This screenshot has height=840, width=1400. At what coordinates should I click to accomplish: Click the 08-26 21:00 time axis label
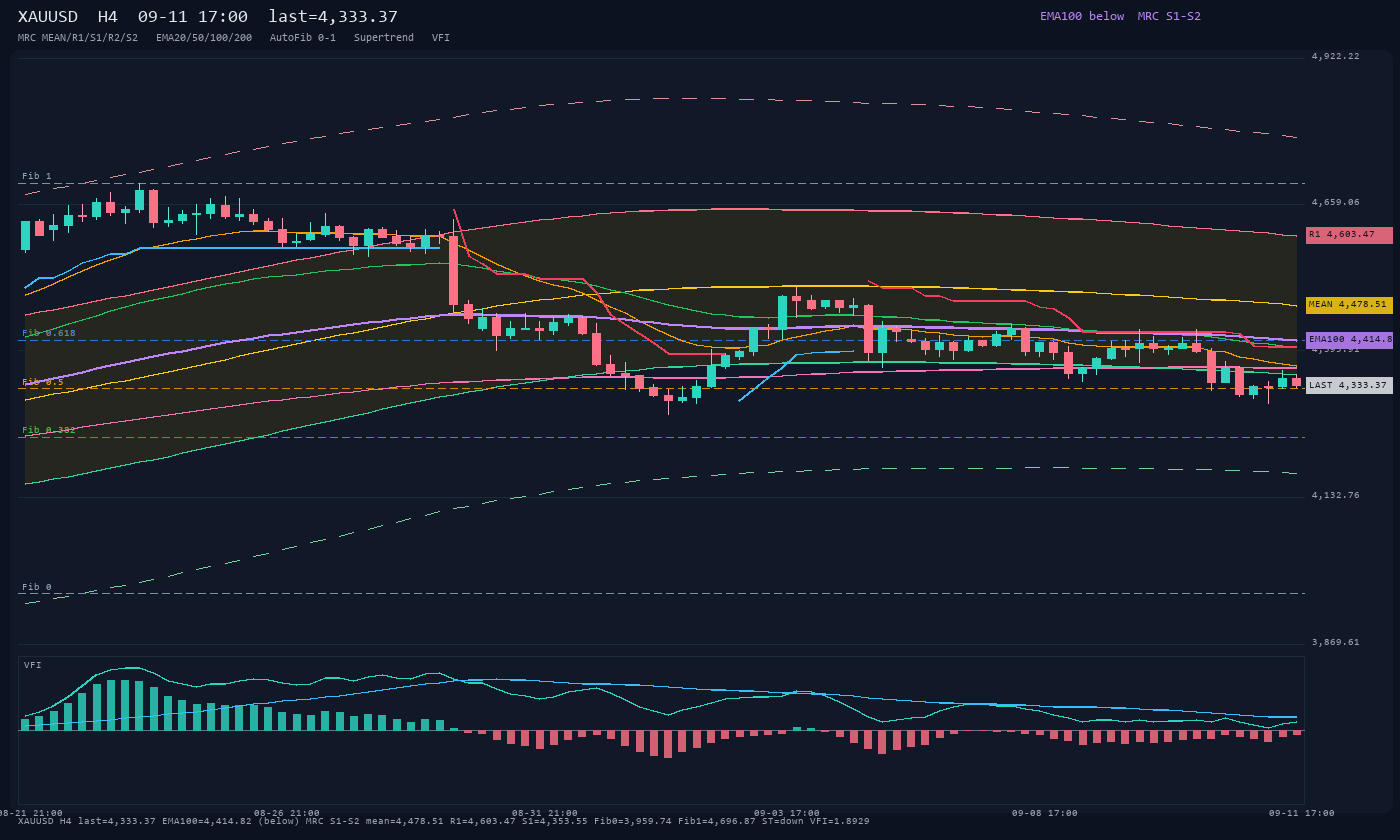pyautogui.click(x=287, y=813)
